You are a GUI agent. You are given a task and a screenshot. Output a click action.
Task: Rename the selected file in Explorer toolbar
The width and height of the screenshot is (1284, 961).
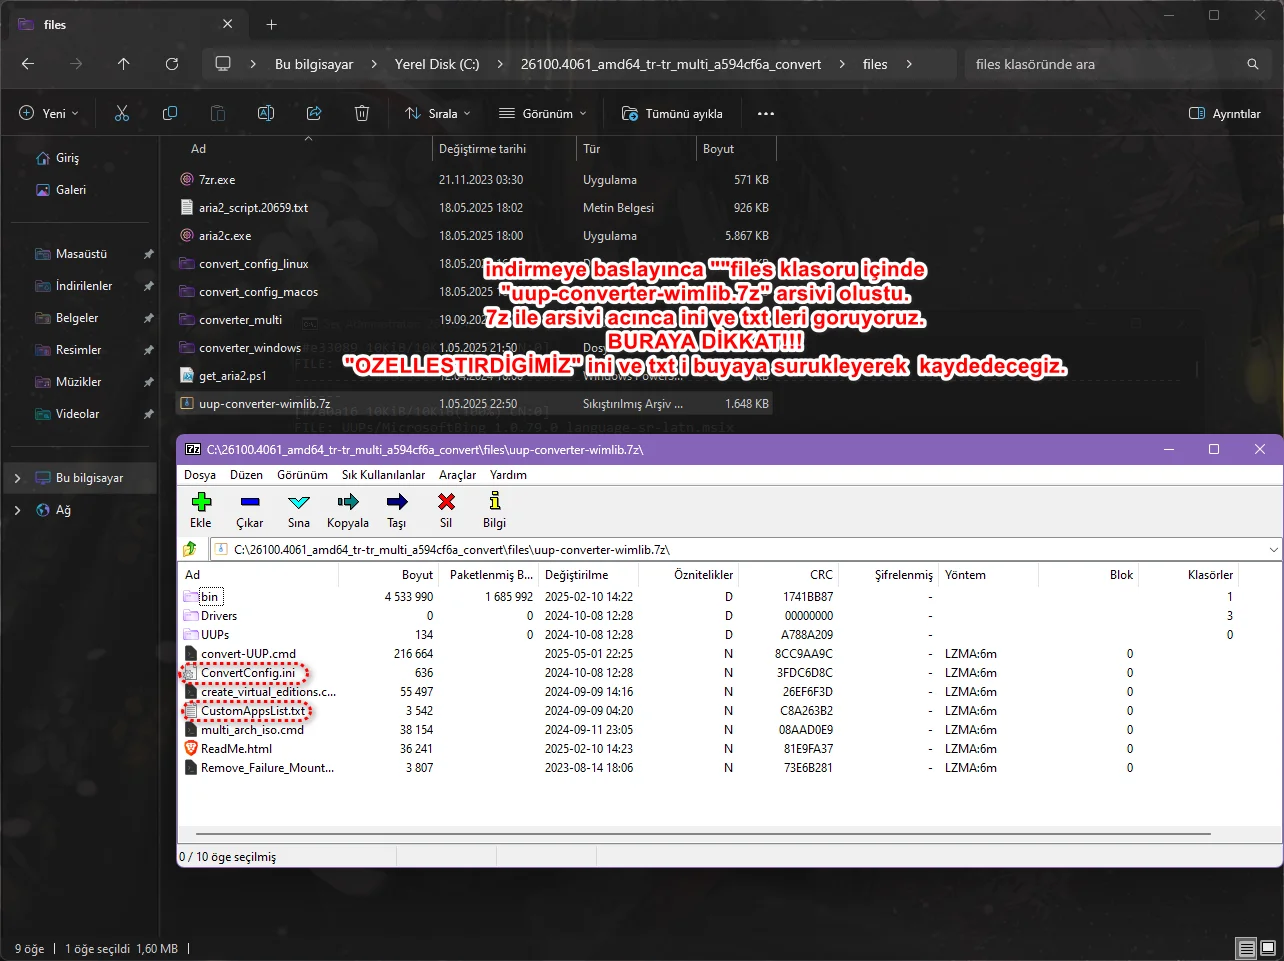pos(266,113)
